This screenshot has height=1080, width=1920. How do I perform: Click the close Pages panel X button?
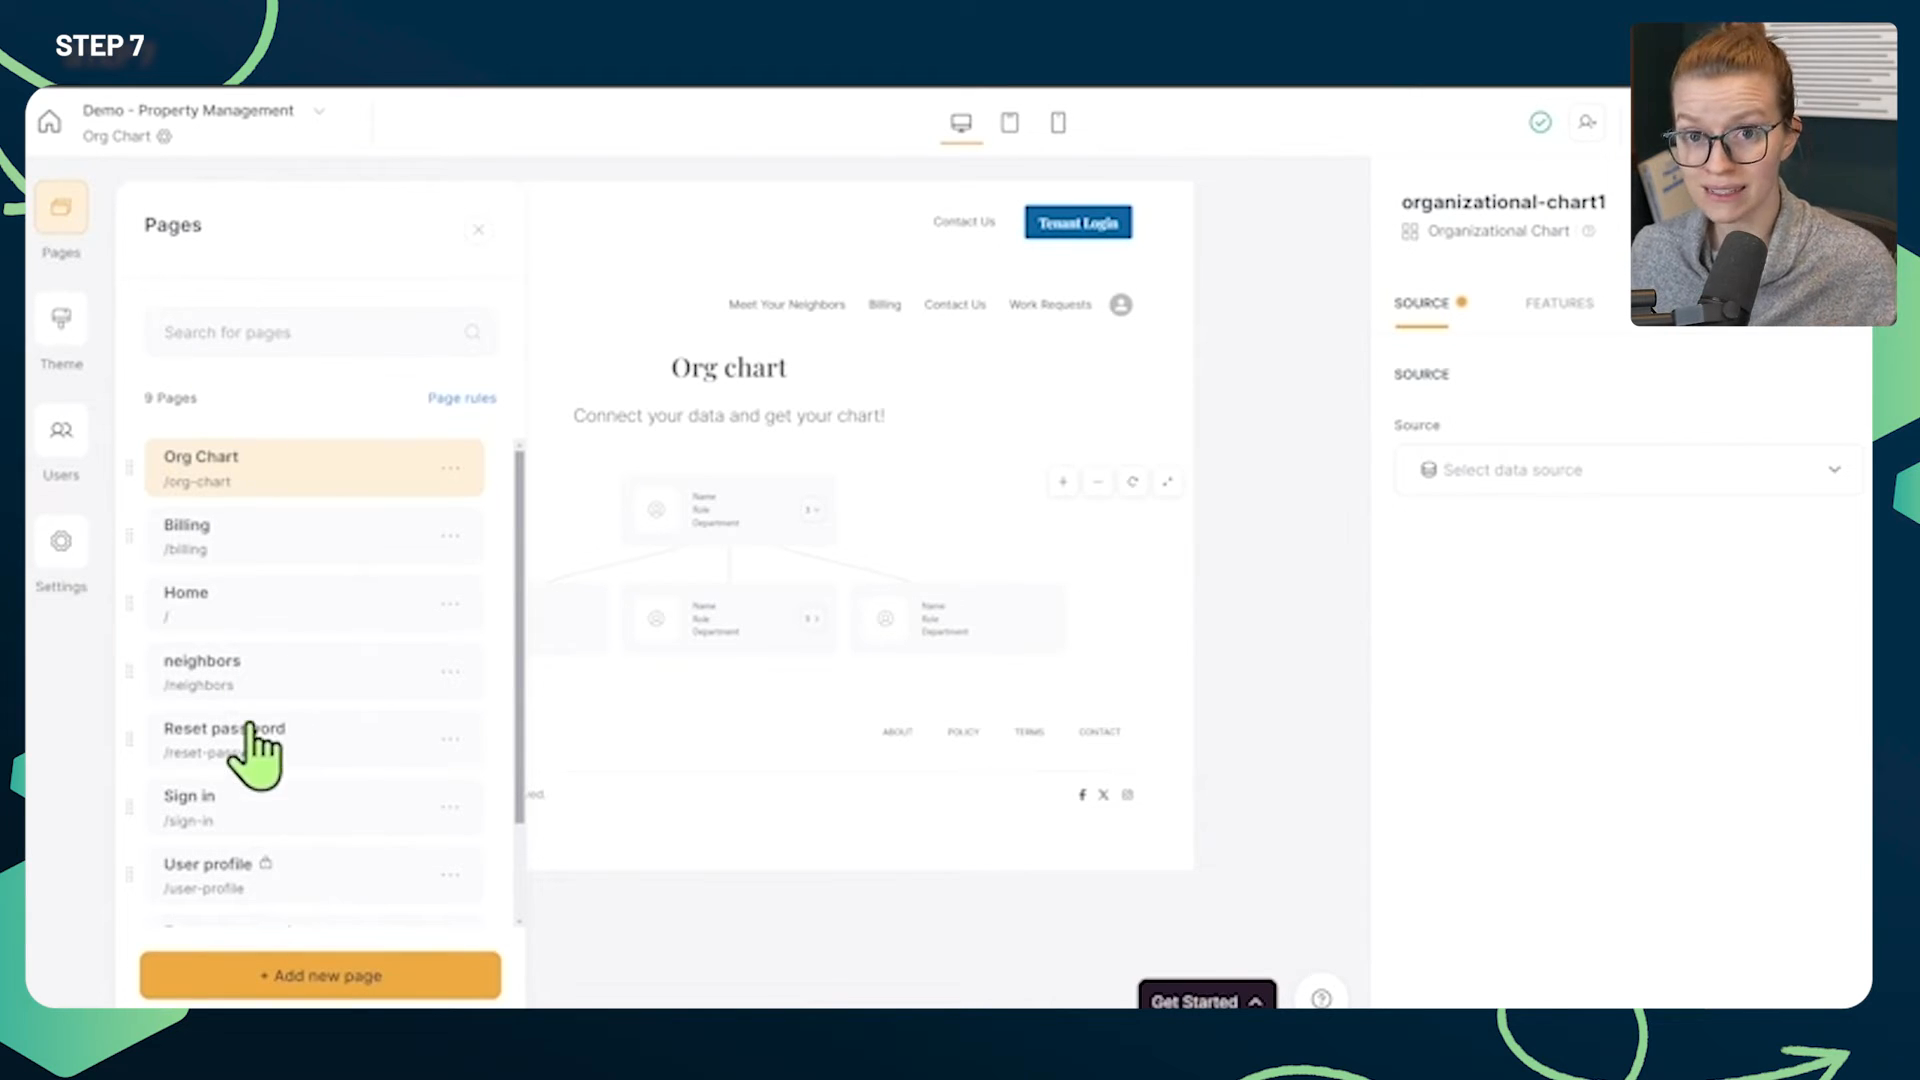click(477, 229)
